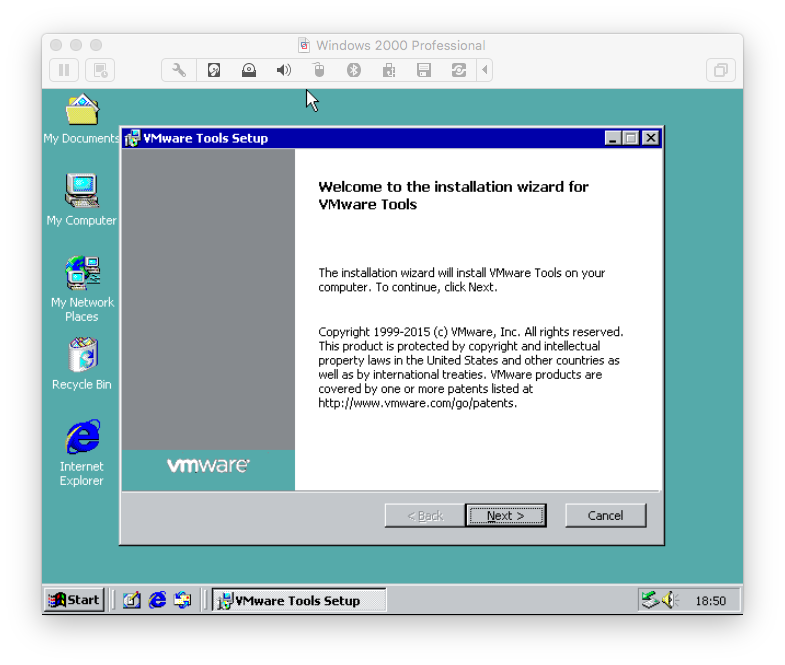Viewport: 785px width, 665px height.
Task: Click the hard disk device icon
Action: [214, 70]
